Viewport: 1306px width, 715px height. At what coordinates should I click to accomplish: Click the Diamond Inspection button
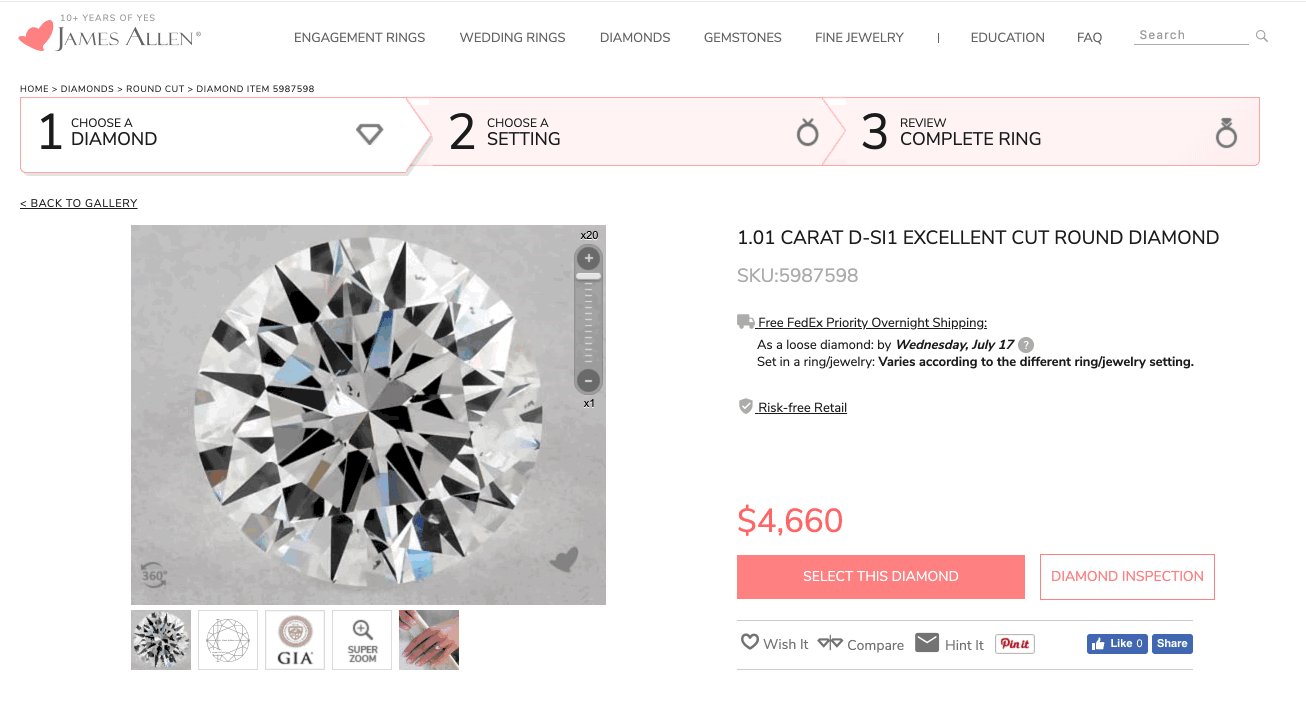tap(1127, 577)
